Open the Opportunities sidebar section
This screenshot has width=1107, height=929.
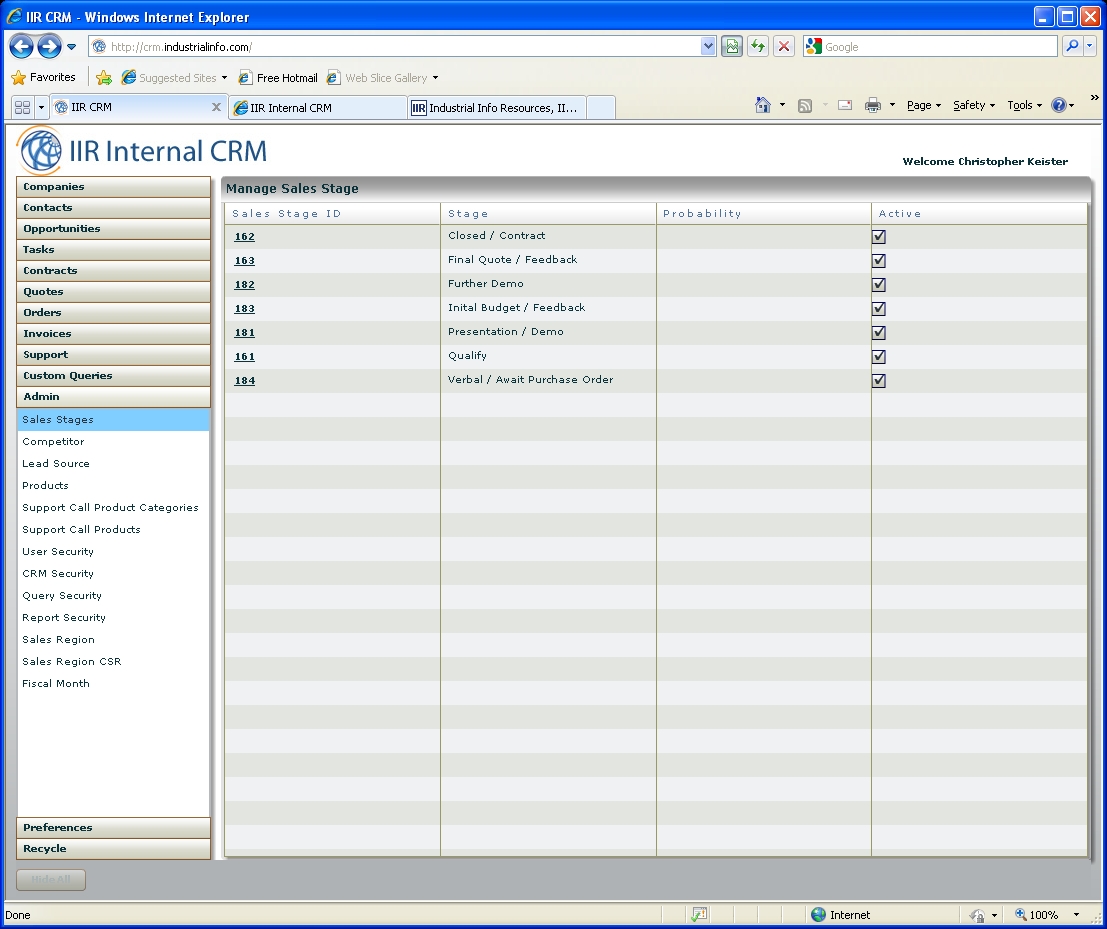pyautogui.click(x=62, y=229)
